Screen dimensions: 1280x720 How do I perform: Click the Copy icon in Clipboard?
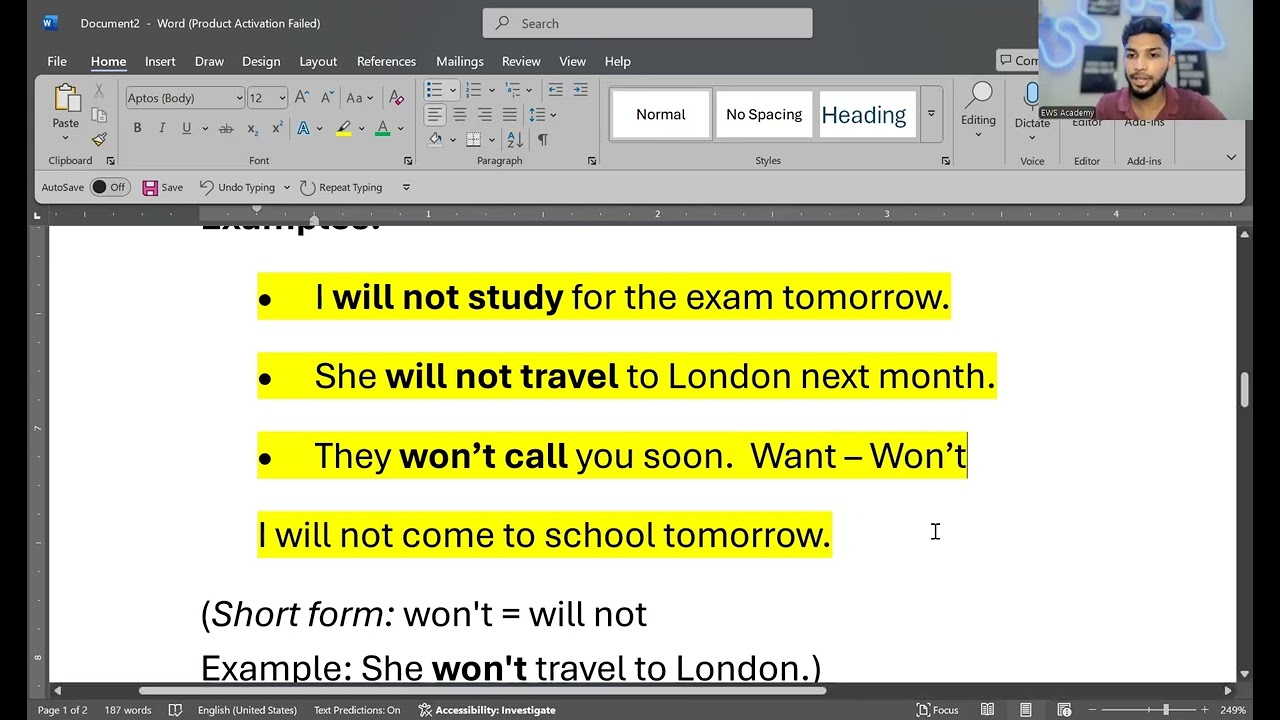click(x=99, y=115)
